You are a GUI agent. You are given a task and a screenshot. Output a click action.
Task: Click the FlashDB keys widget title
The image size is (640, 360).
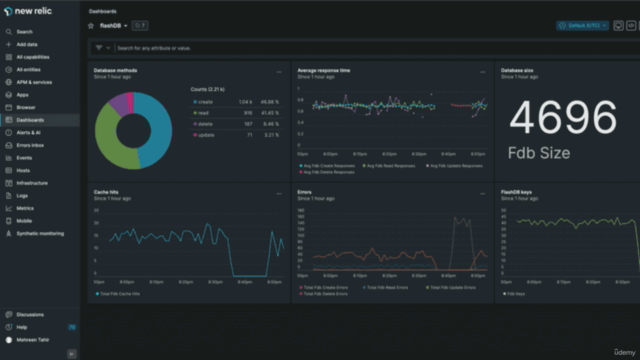(516, 192)
